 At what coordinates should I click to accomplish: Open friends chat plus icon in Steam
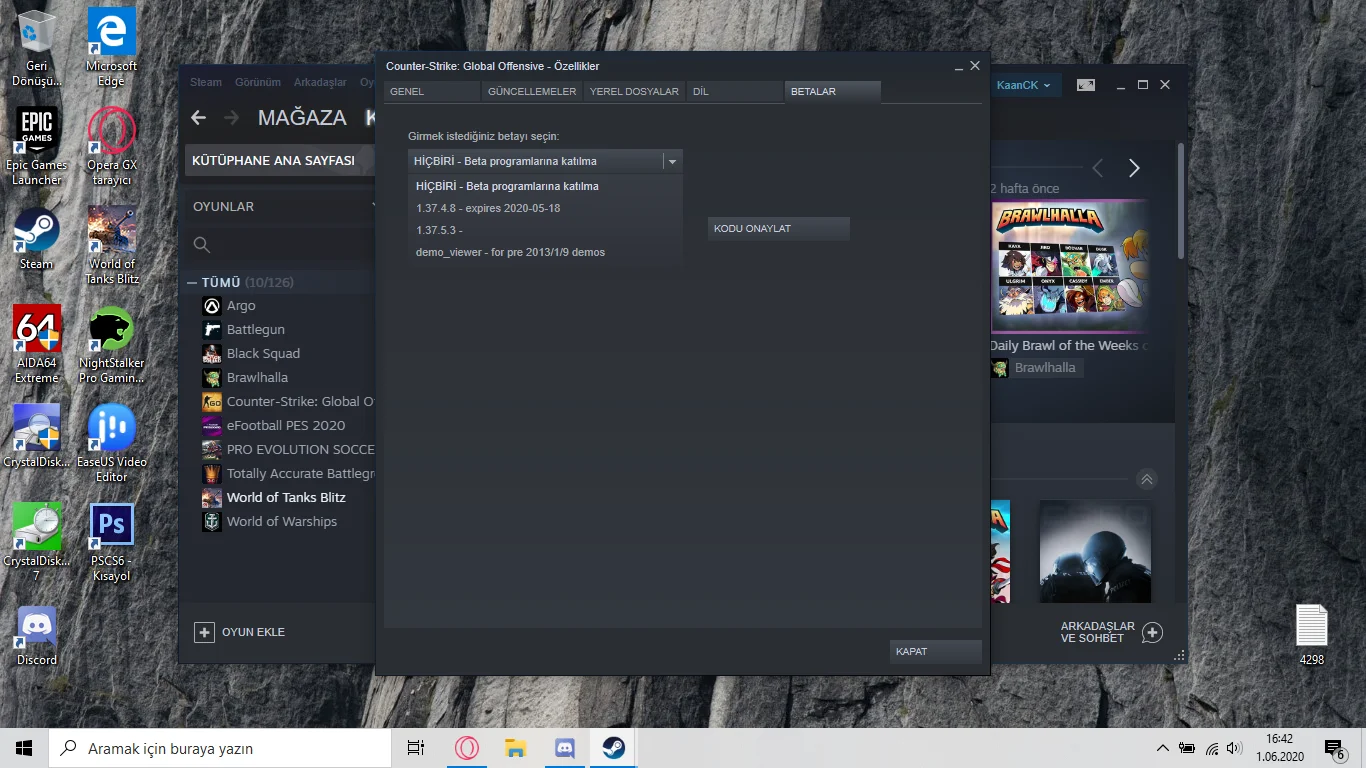(1152, 632)
